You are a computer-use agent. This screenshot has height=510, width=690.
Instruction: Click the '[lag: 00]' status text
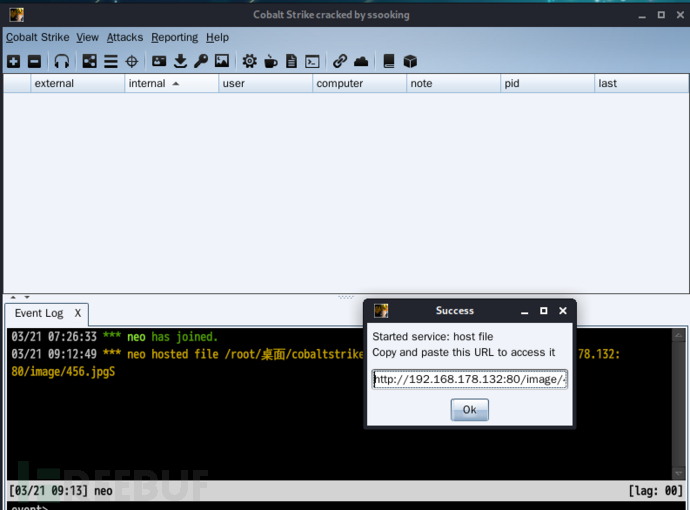(655, 490)
